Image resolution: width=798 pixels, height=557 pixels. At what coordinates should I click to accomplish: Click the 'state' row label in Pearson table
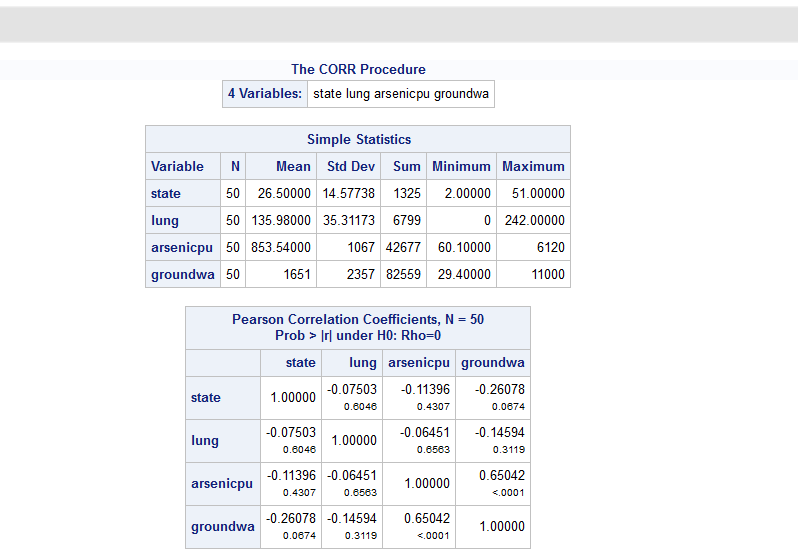click(223, 398)
